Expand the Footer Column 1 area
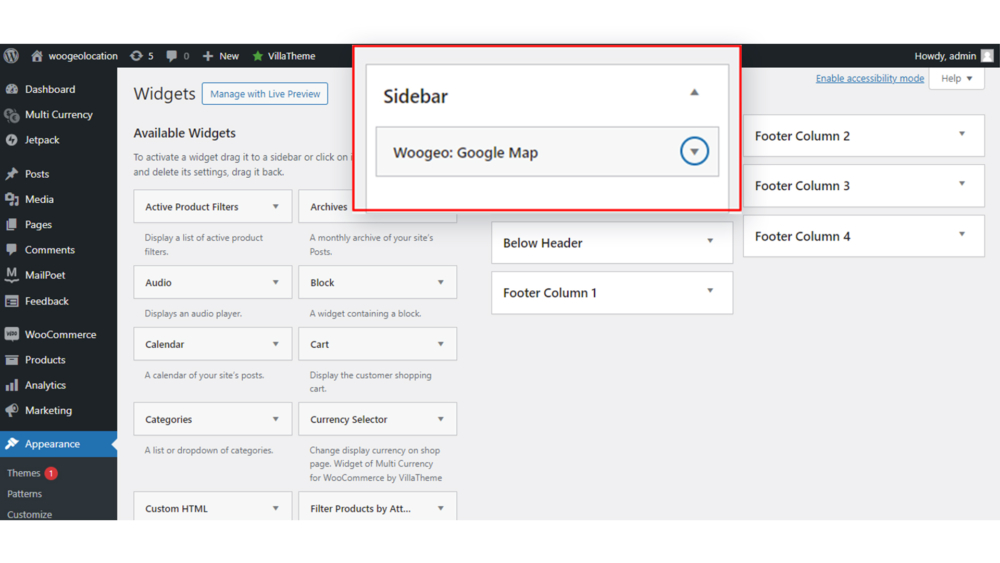Image resolution: width=1000 pixels, height=563 pixels. 710,291
